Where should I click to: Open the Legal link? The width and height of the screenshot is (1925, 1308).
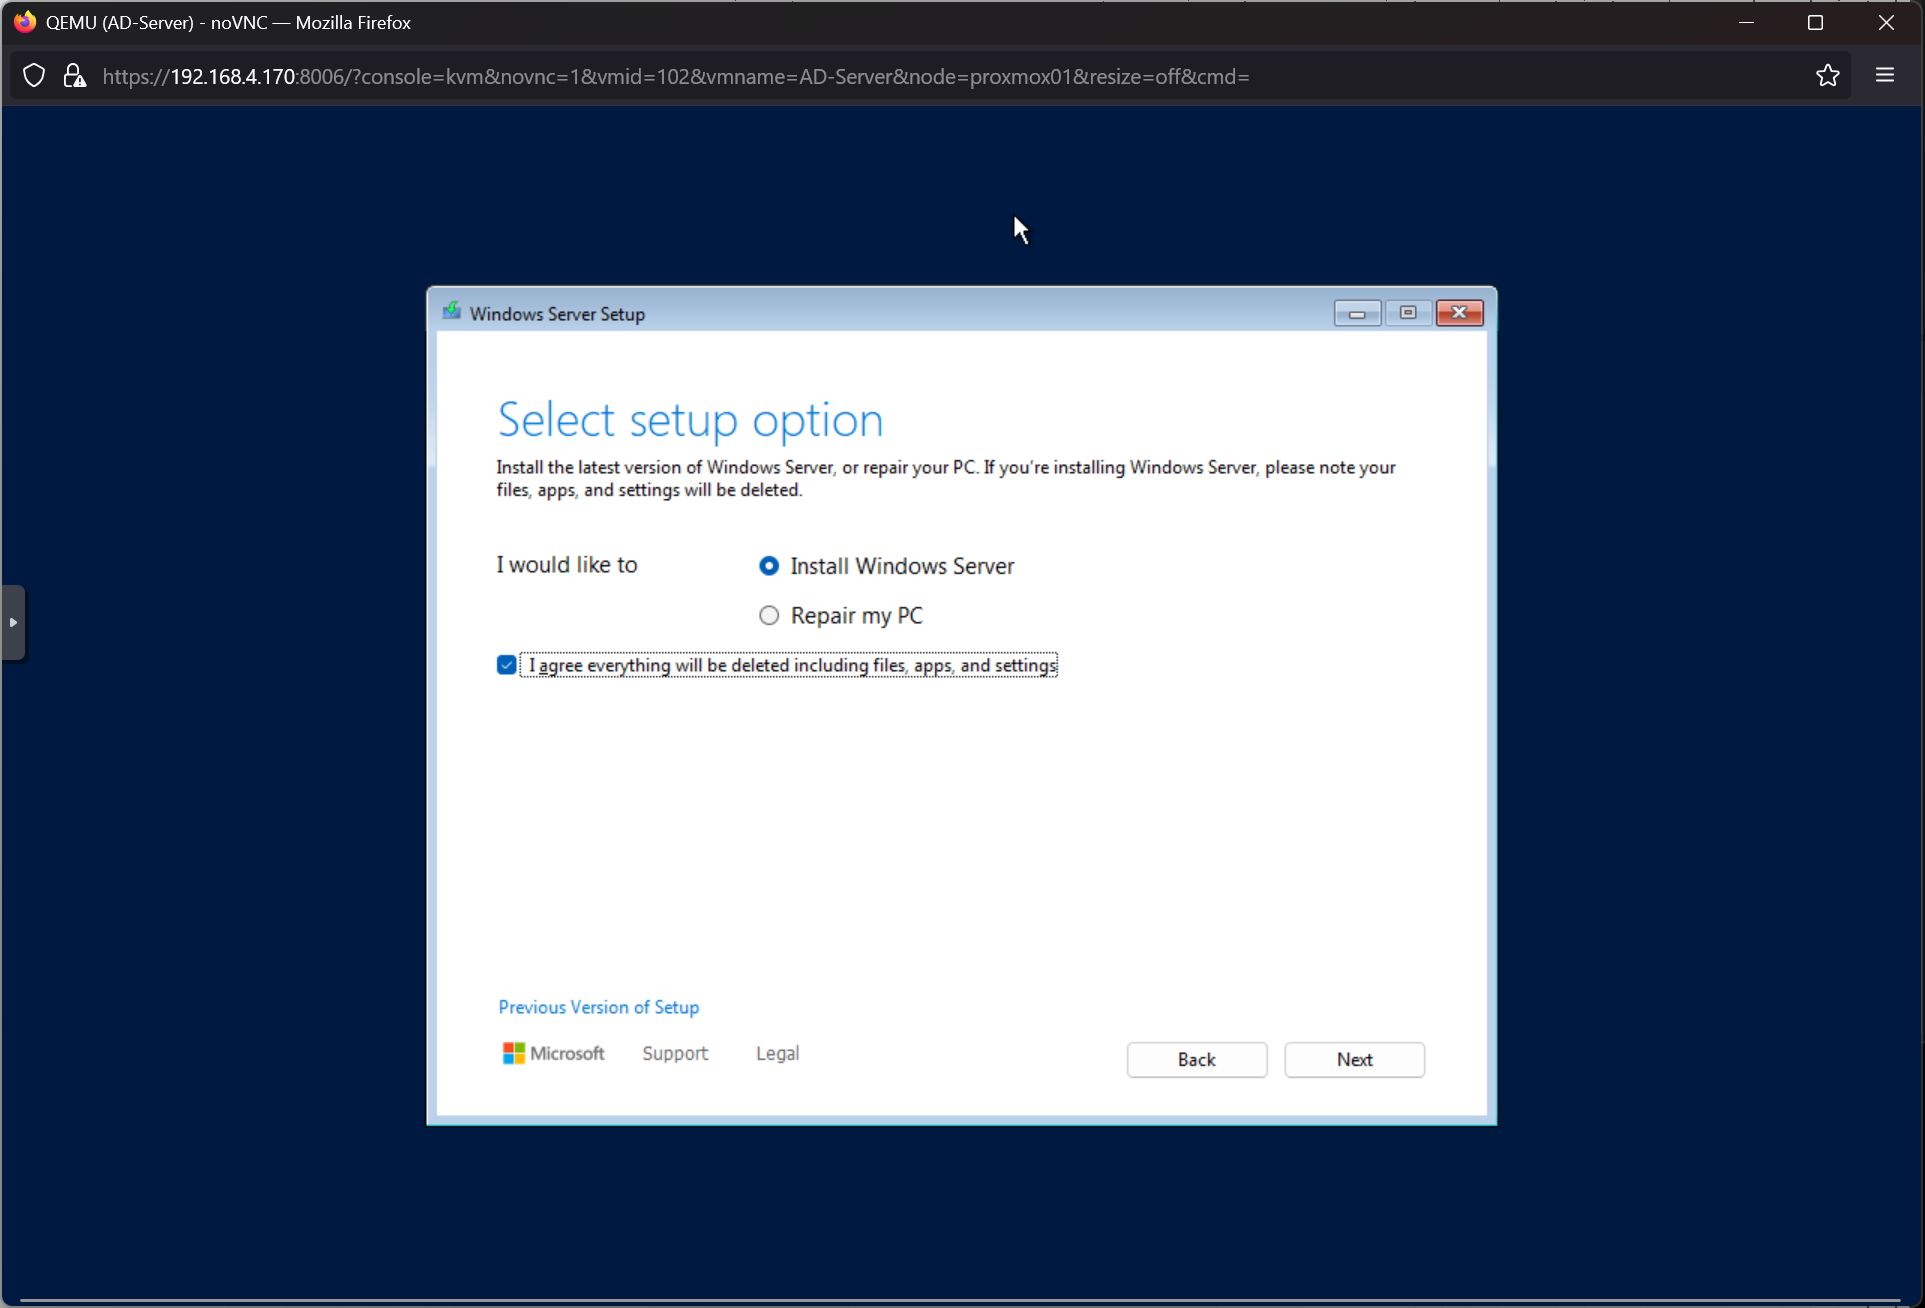tap(777, 1053)
